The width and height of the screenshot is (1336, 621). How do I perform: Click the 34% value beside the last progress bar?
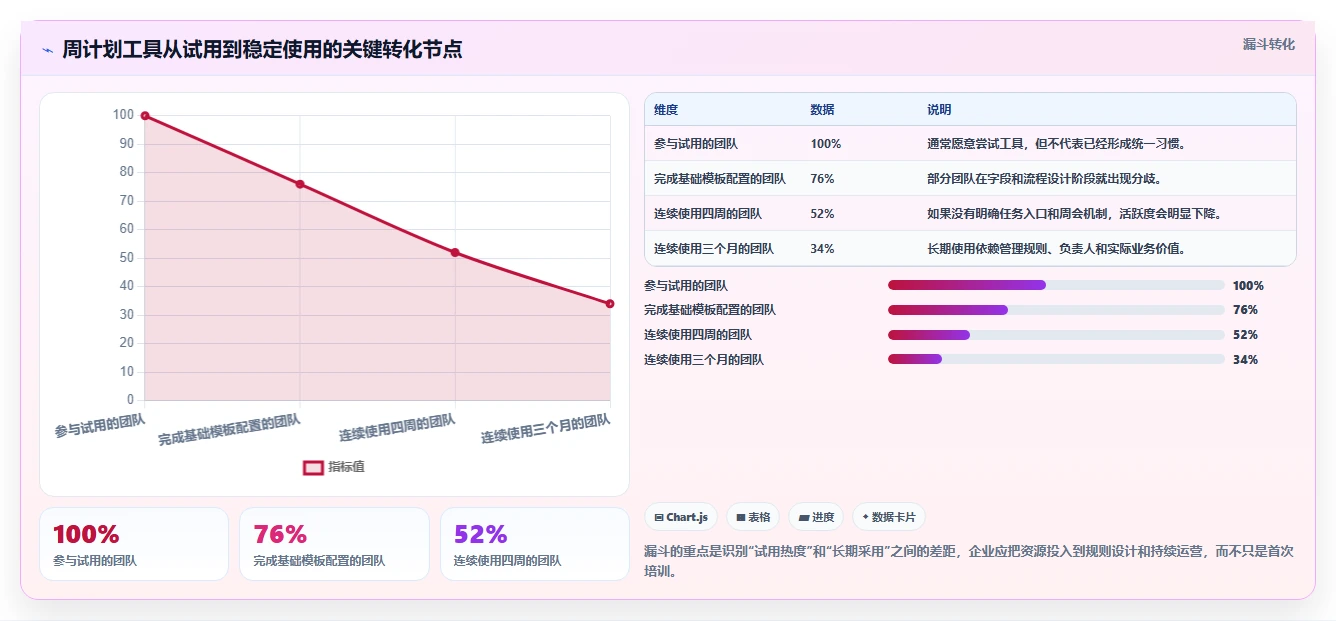point(1245,359)
